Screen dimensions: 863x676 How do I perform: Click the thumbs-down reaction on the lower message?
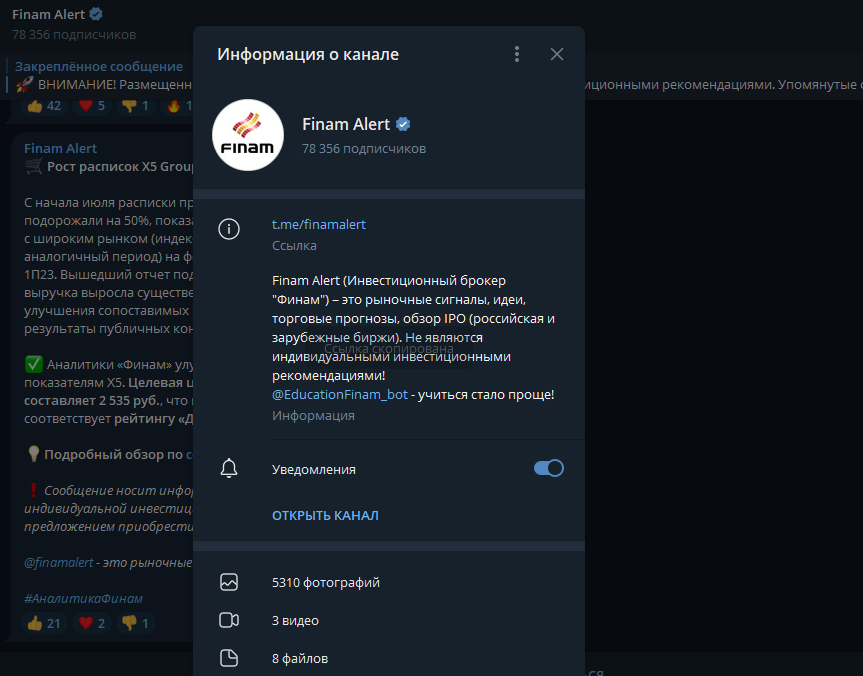[x=133, y=622]
